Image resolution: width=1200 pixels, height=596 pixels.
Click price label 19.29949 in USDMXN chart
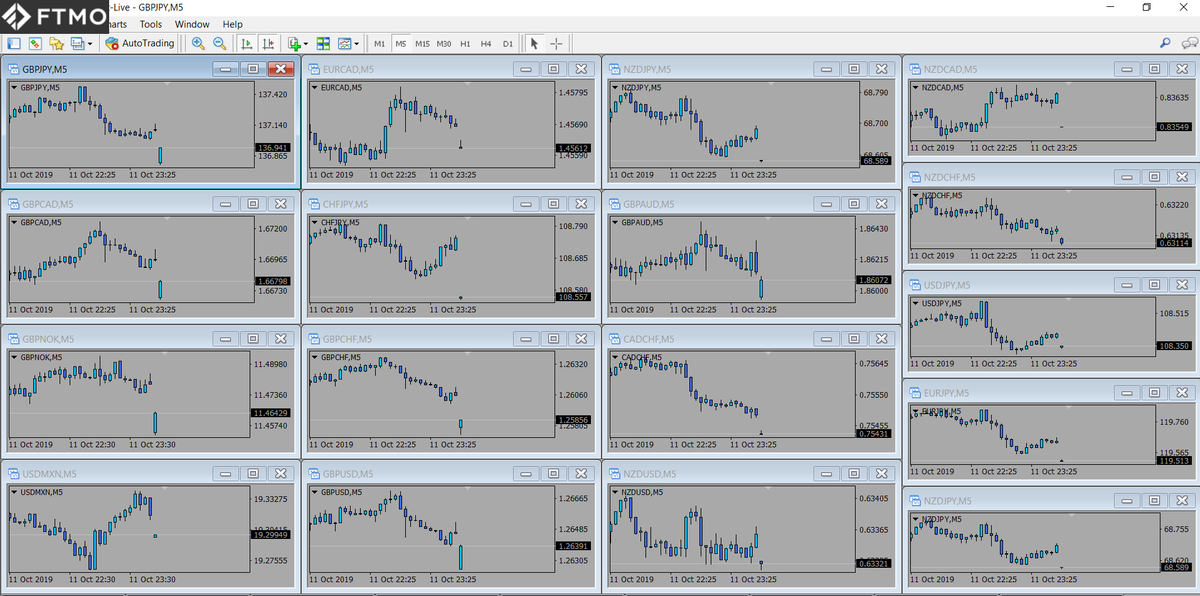tap(272, 535)
